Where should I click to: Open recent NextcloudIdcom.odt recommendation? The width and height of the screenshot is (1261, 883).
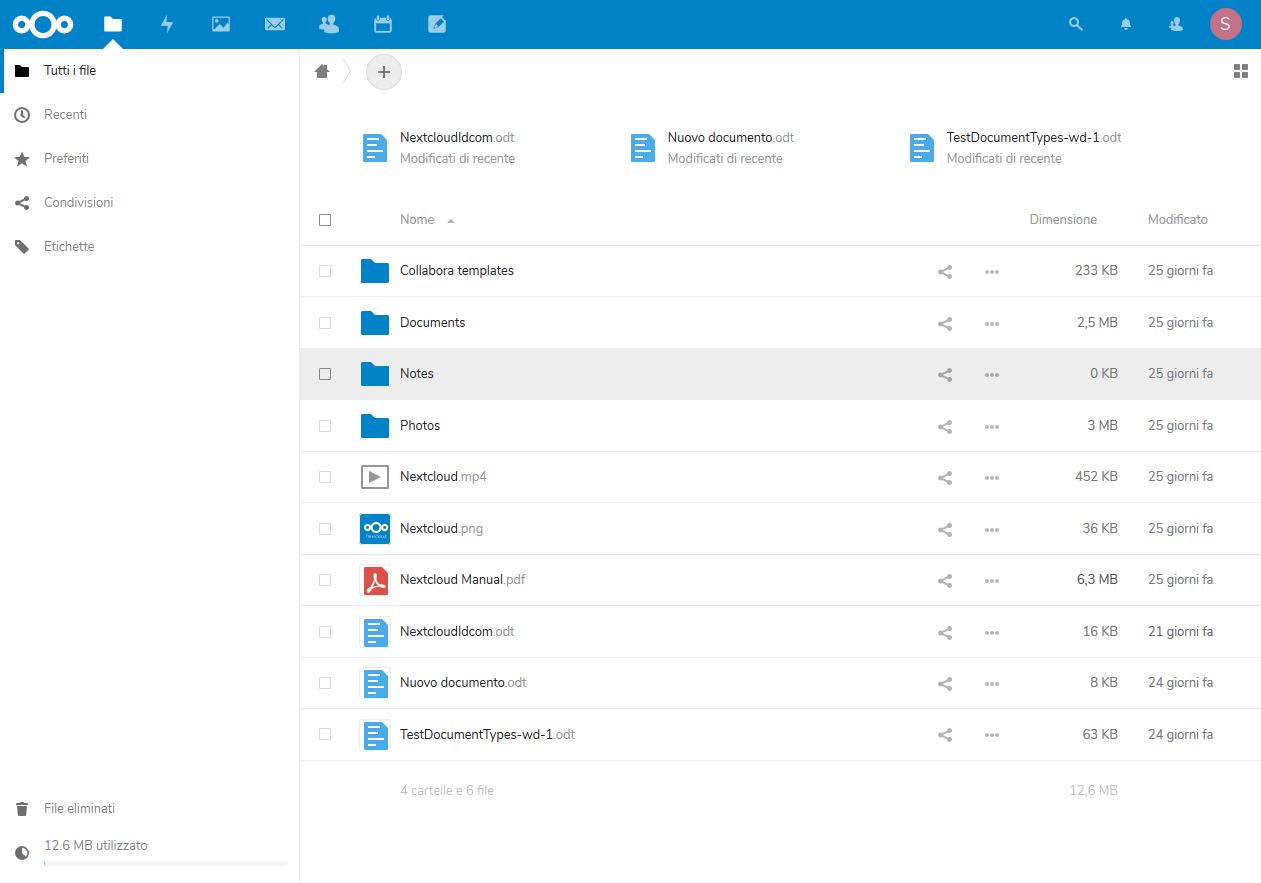(x=438, y=148)
